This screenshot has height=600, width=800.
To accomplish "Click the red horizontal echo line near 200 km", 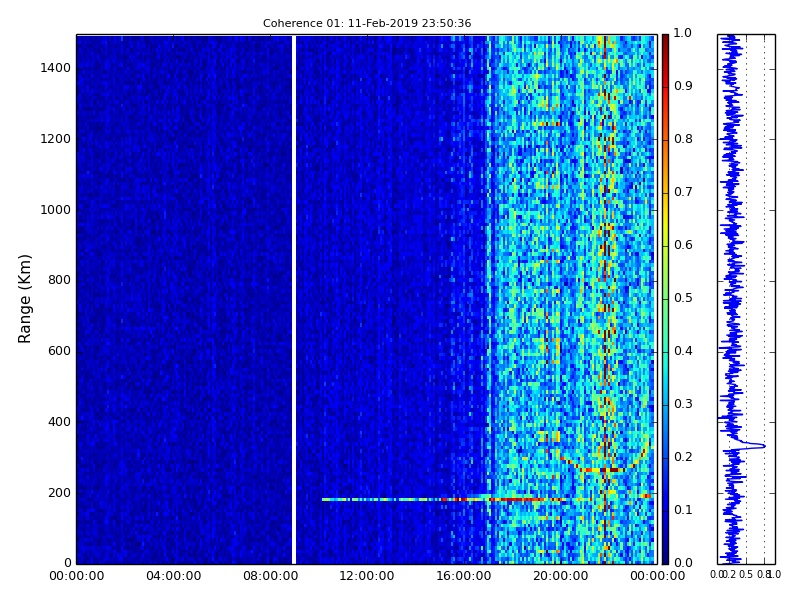I will (x=444, y=499).
